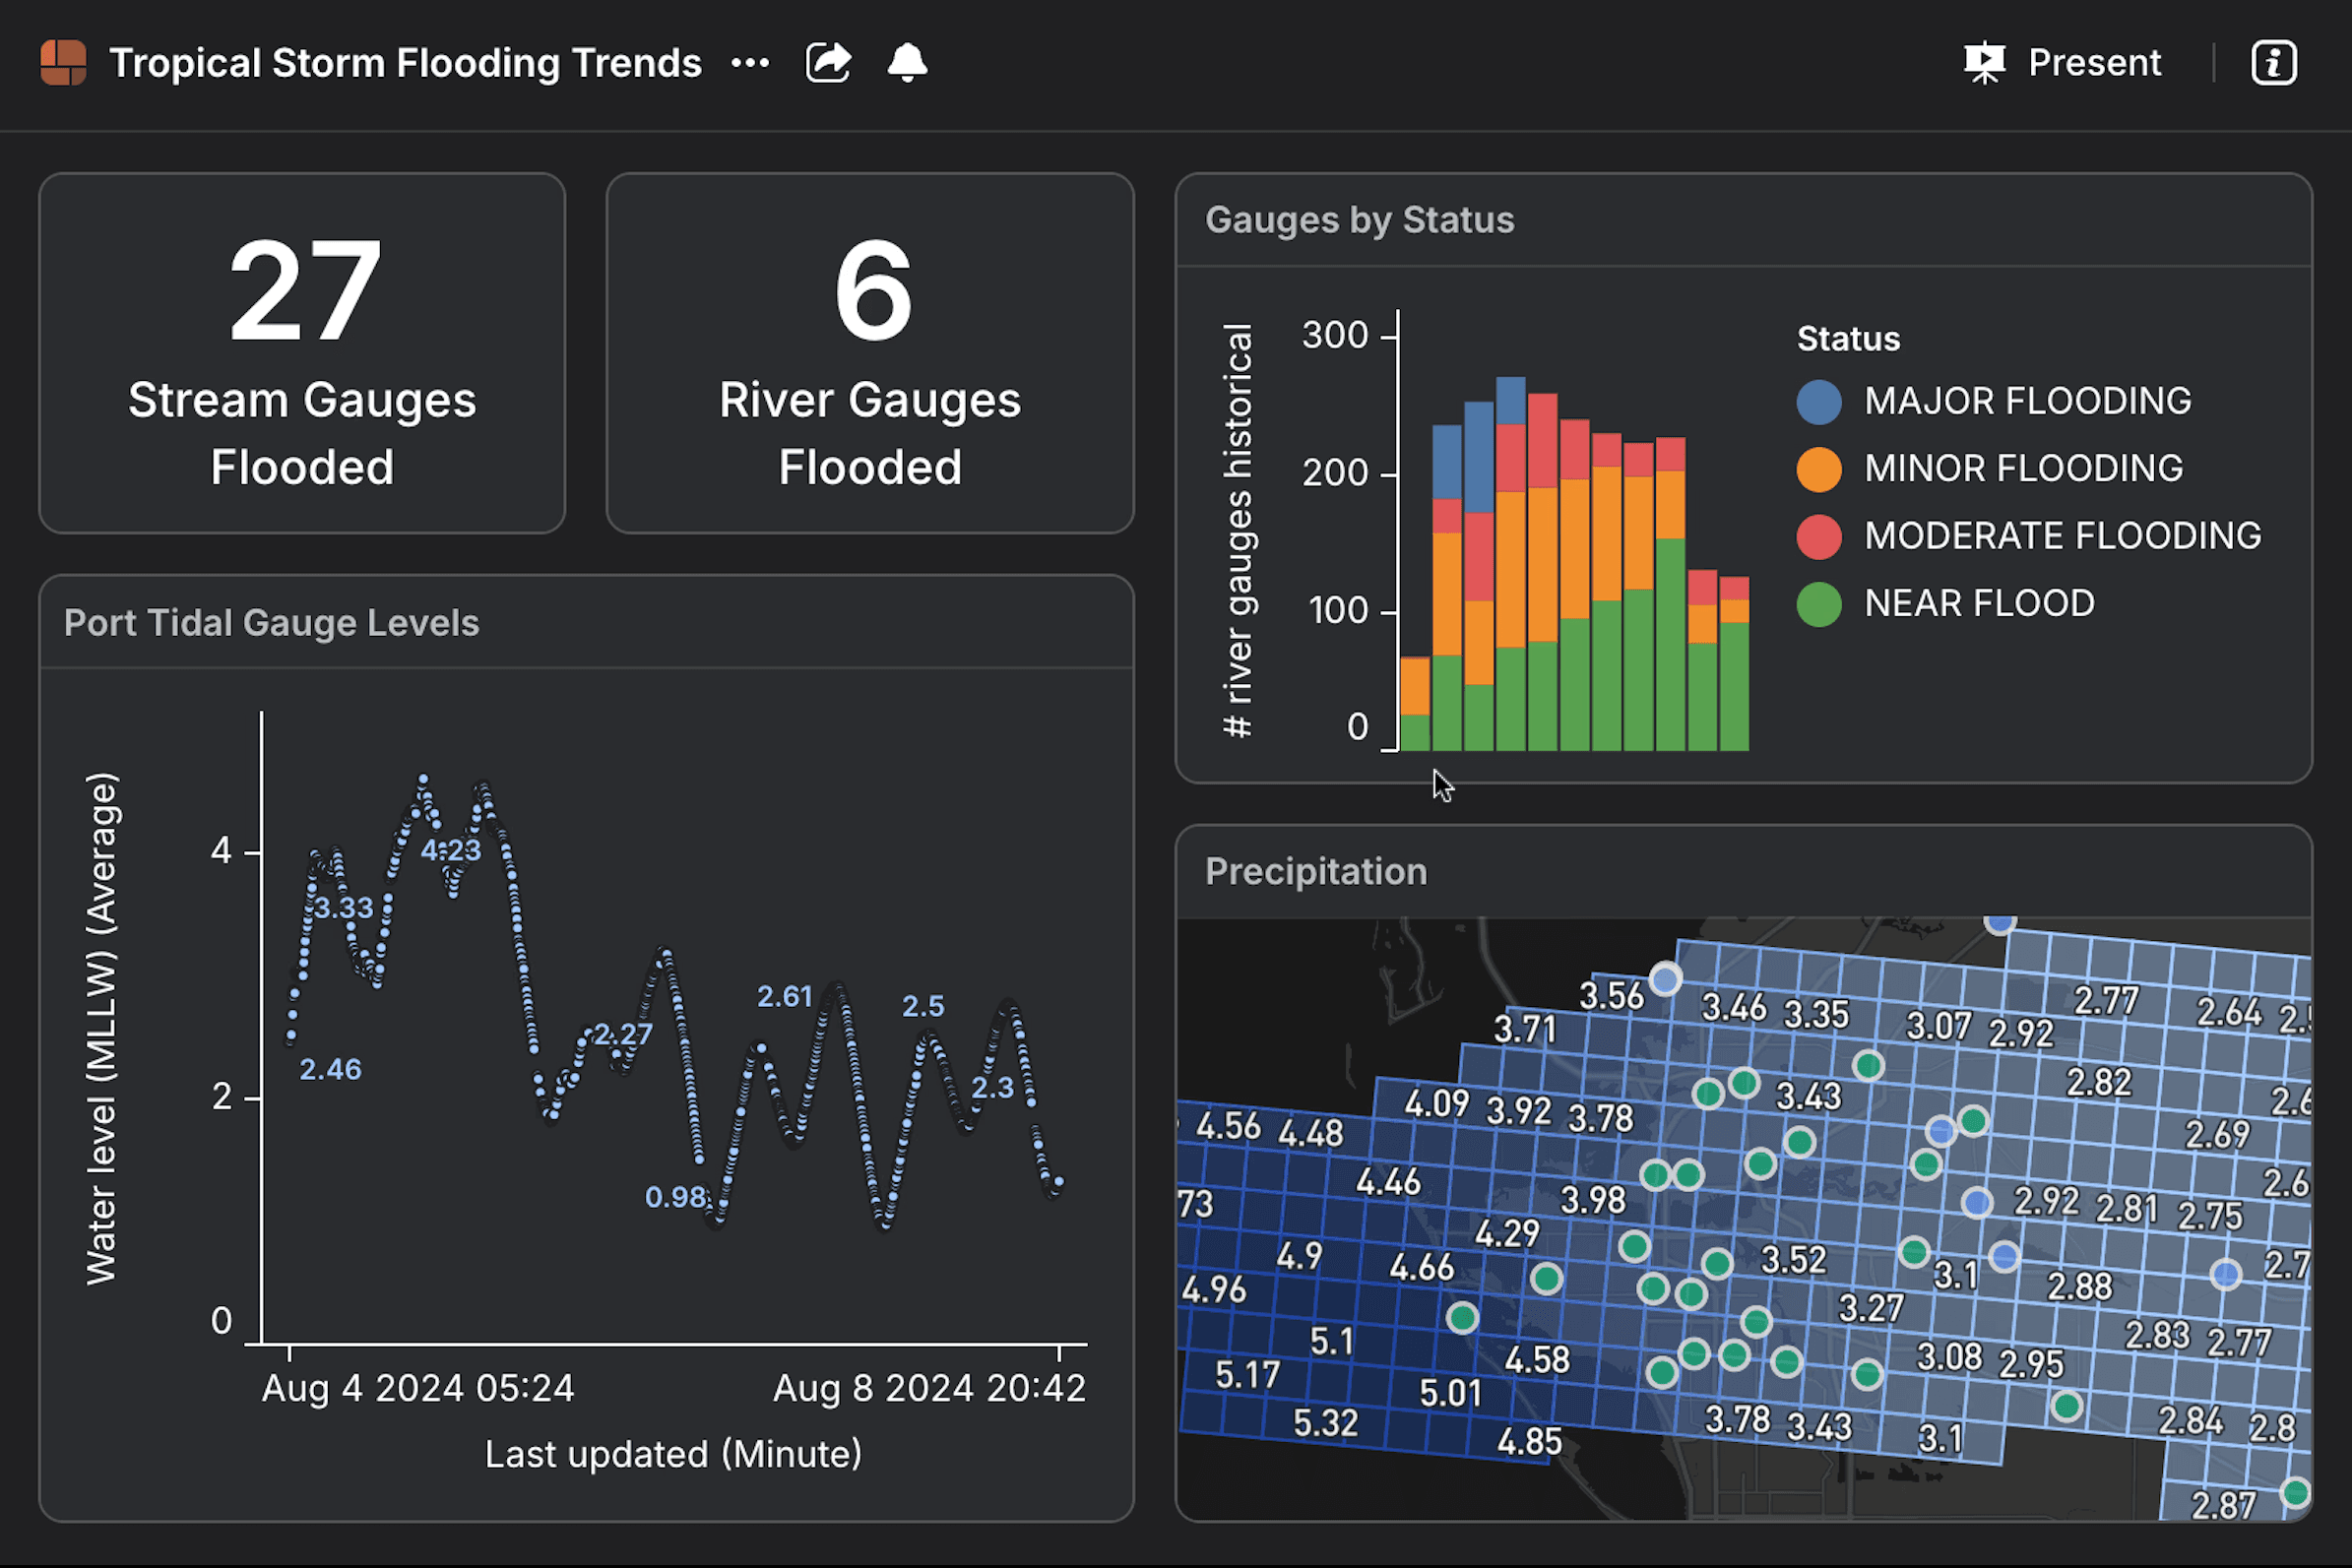Viewport: 2352px width, 1568px height.
Task: Click the Precipitation panel title
Action: pyautogui.click(x=1316, y=872)
